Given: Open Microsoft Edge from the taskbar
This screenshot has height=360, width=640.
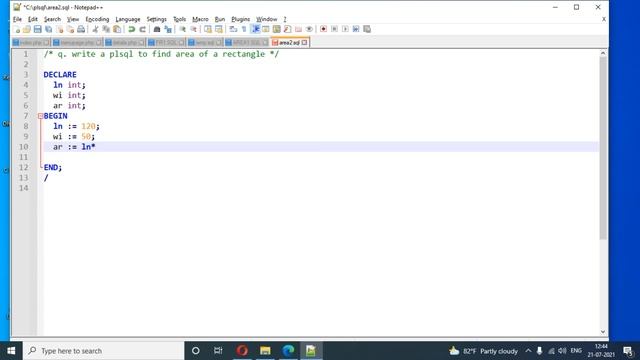Looking at the screenshot, I should [x=288, y=351].
